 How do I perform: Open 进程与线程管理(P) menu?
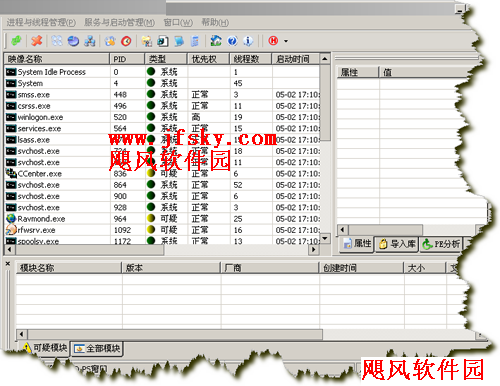(x=41, y=23)
